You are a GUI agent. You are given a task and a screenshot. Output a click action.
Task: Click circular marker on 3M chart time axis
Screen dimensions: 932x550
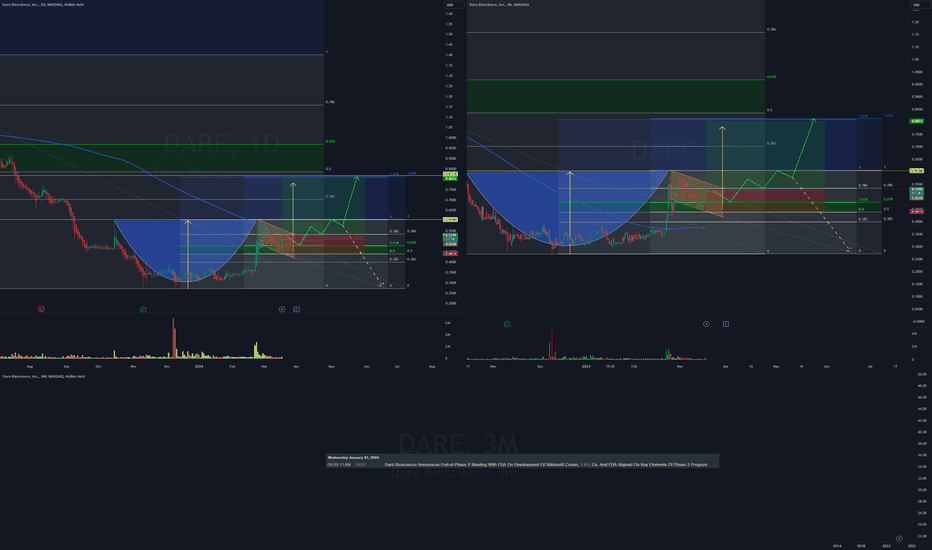[x=899, y=539]
